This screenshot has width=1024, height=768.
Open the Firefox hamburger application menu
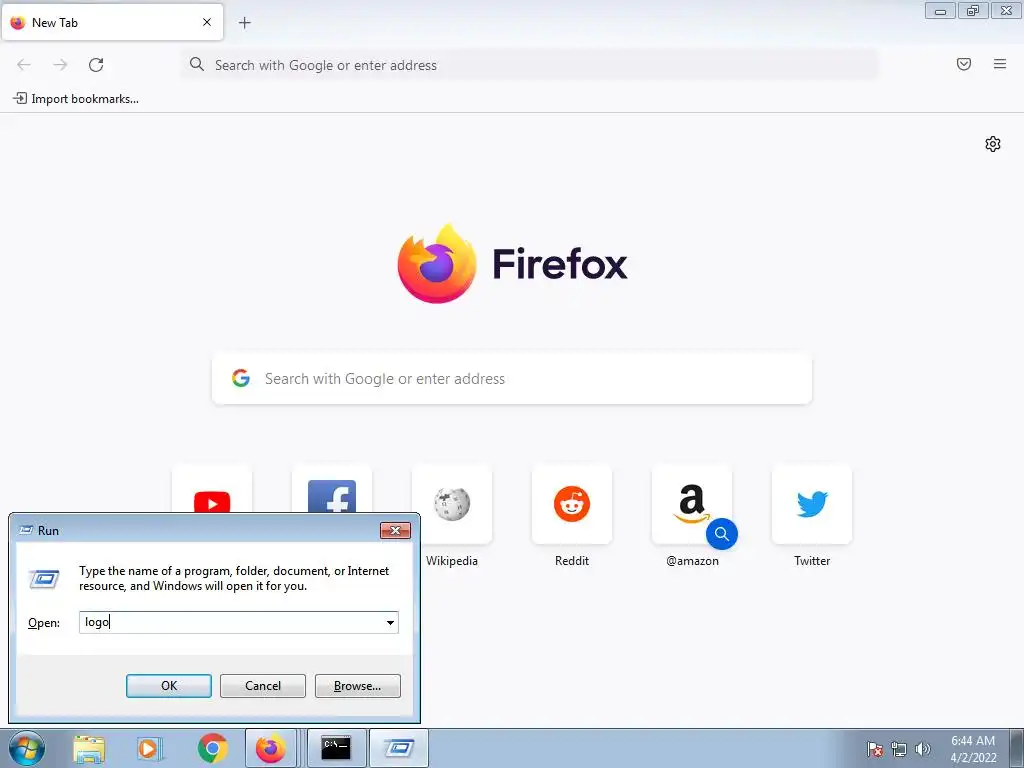pyautogui.click(x=999, y=64)
